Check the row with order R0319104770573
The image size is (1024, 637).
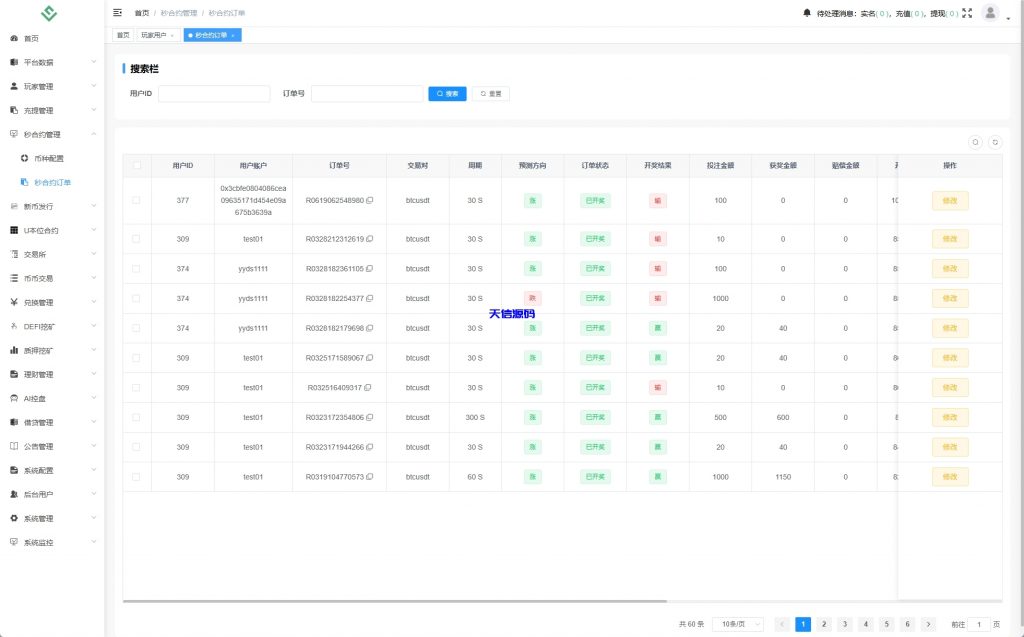click(x=136, y=477)
